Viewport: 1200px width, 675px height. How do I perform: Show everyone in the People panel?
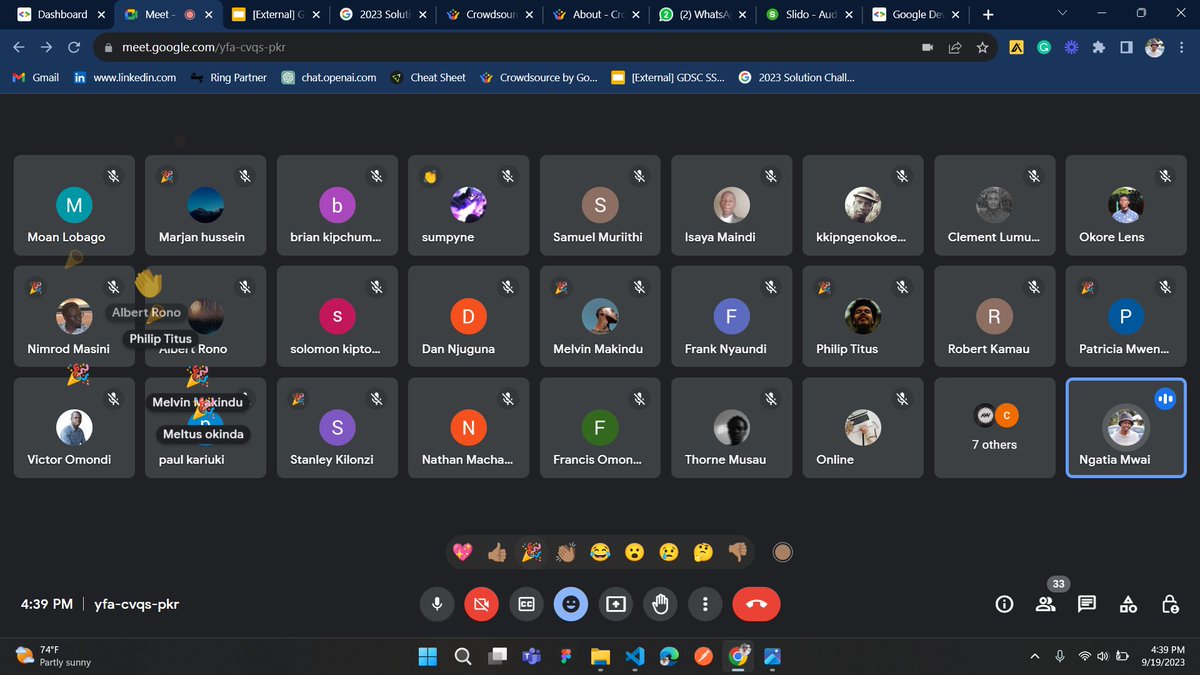1046,604
